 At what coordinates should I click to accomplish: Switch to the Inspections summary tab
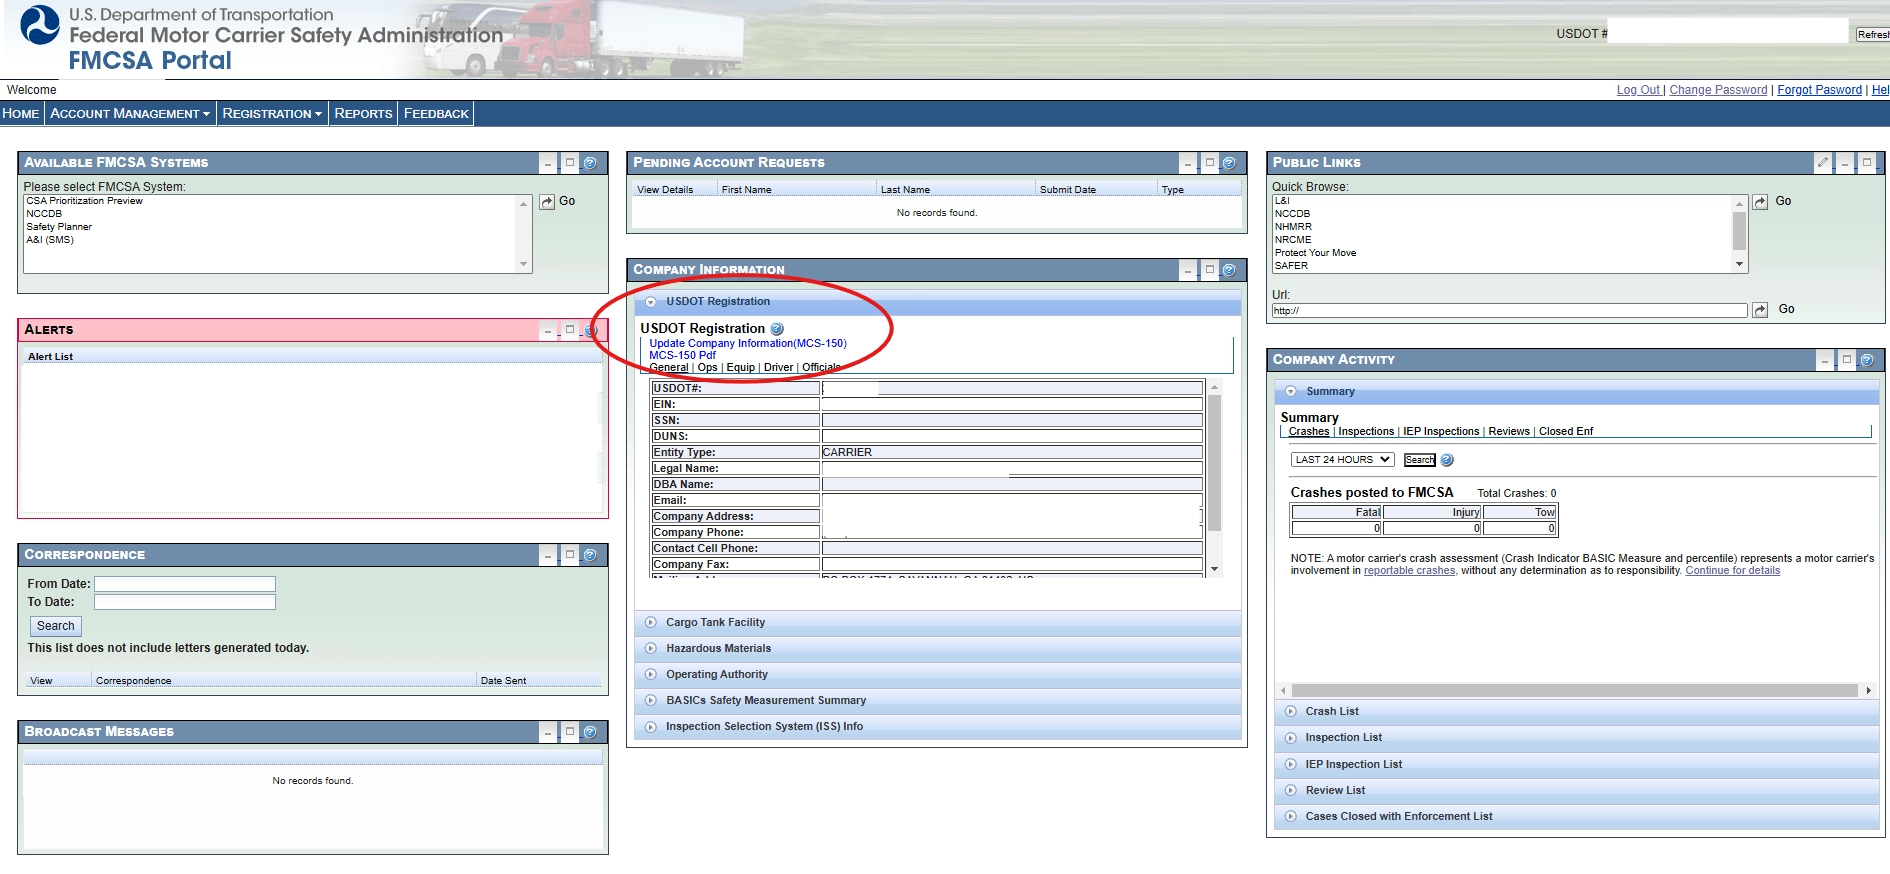[1366, 432]
